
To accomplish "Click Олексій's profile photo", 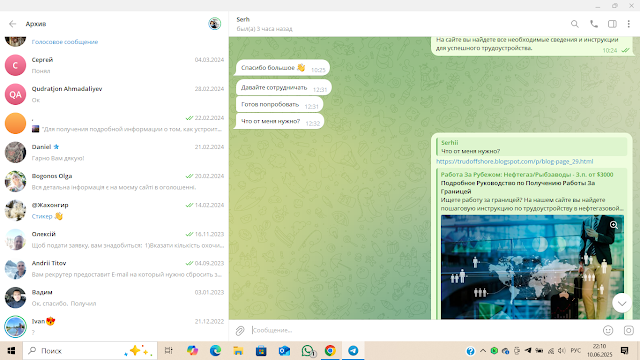I will (x=16, y=240).
